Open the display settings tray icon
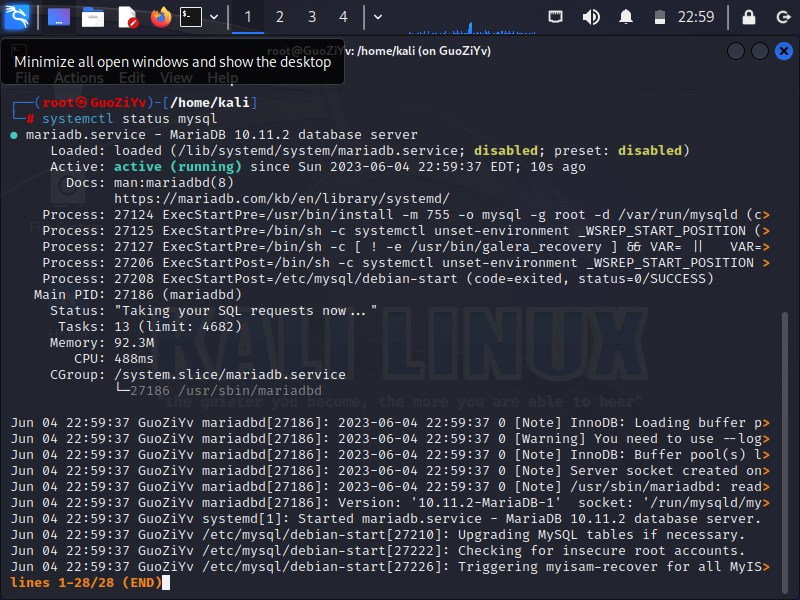Viewport: 800px width, 600px height. point(556,17)
